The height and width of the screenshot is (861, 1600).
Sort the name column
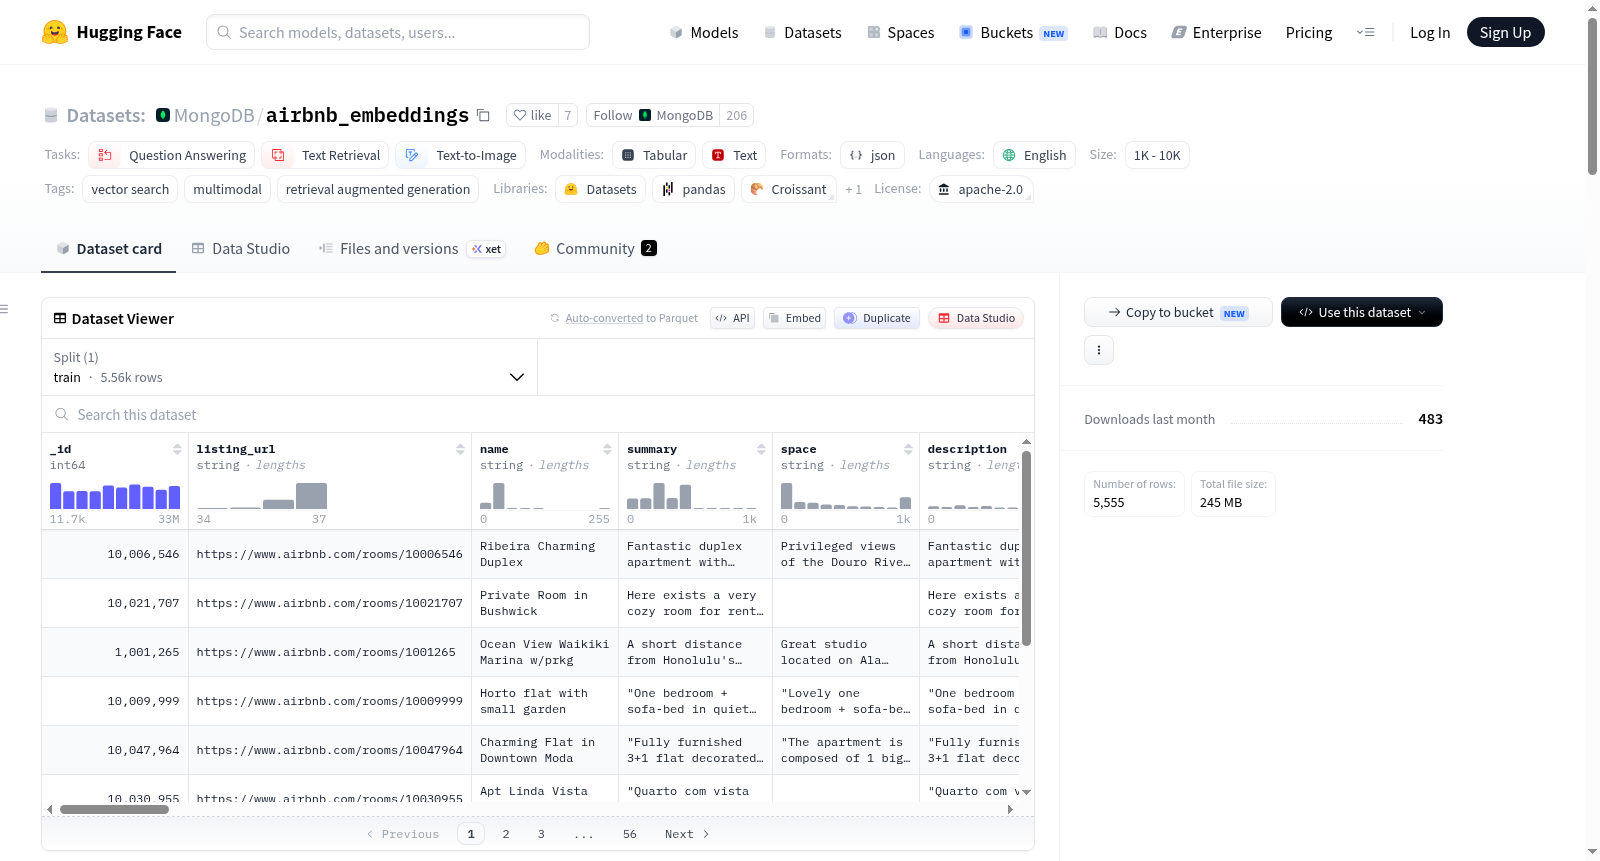pos(607,449)
